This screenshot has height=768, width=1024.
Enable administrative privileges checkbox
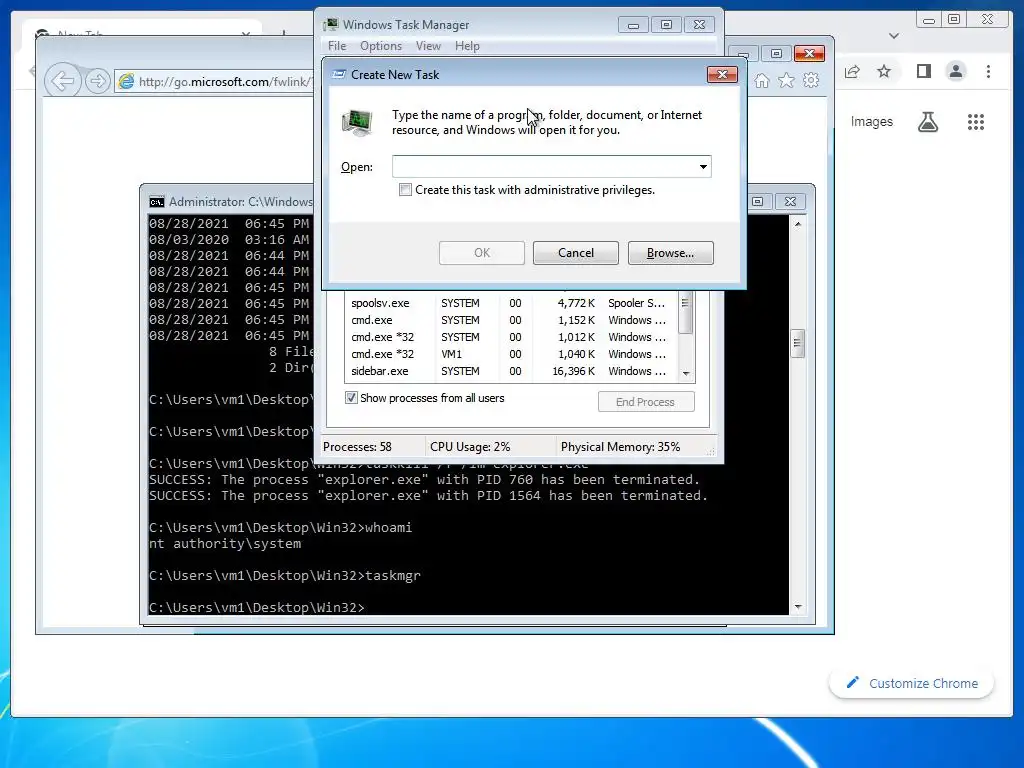406,190
